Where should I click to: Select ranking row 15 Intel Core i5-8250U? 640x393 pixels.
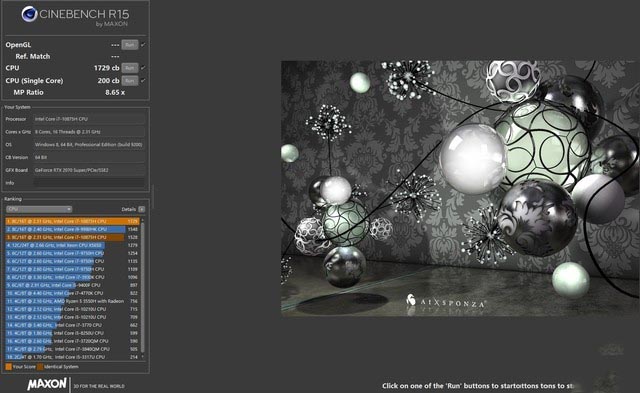(x=72, y=333)
